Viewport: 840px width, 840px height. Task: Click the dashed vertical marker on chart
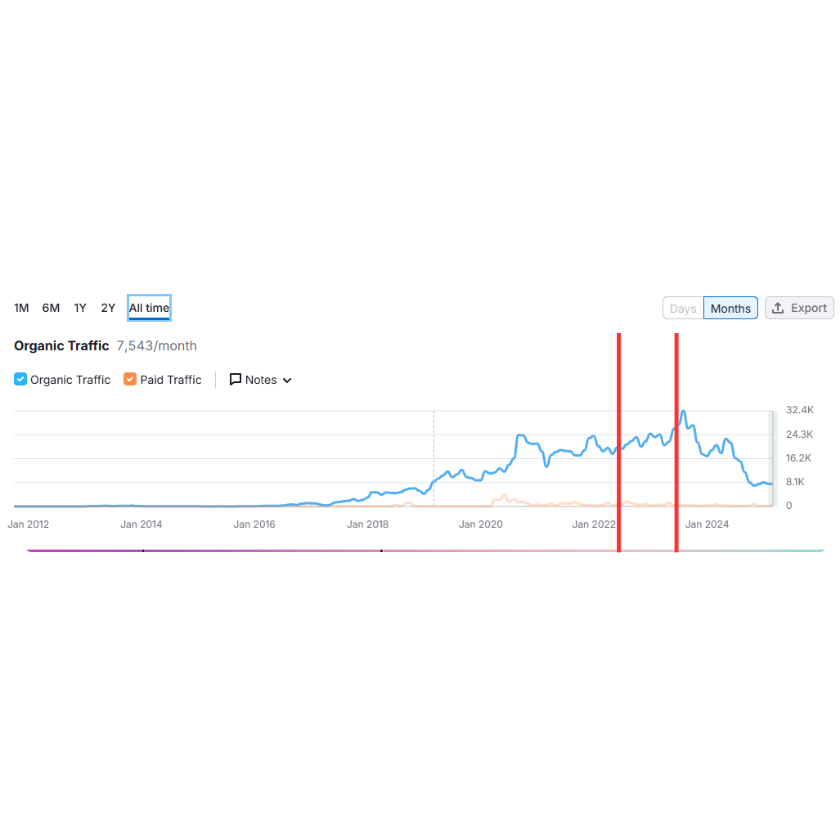433,458
